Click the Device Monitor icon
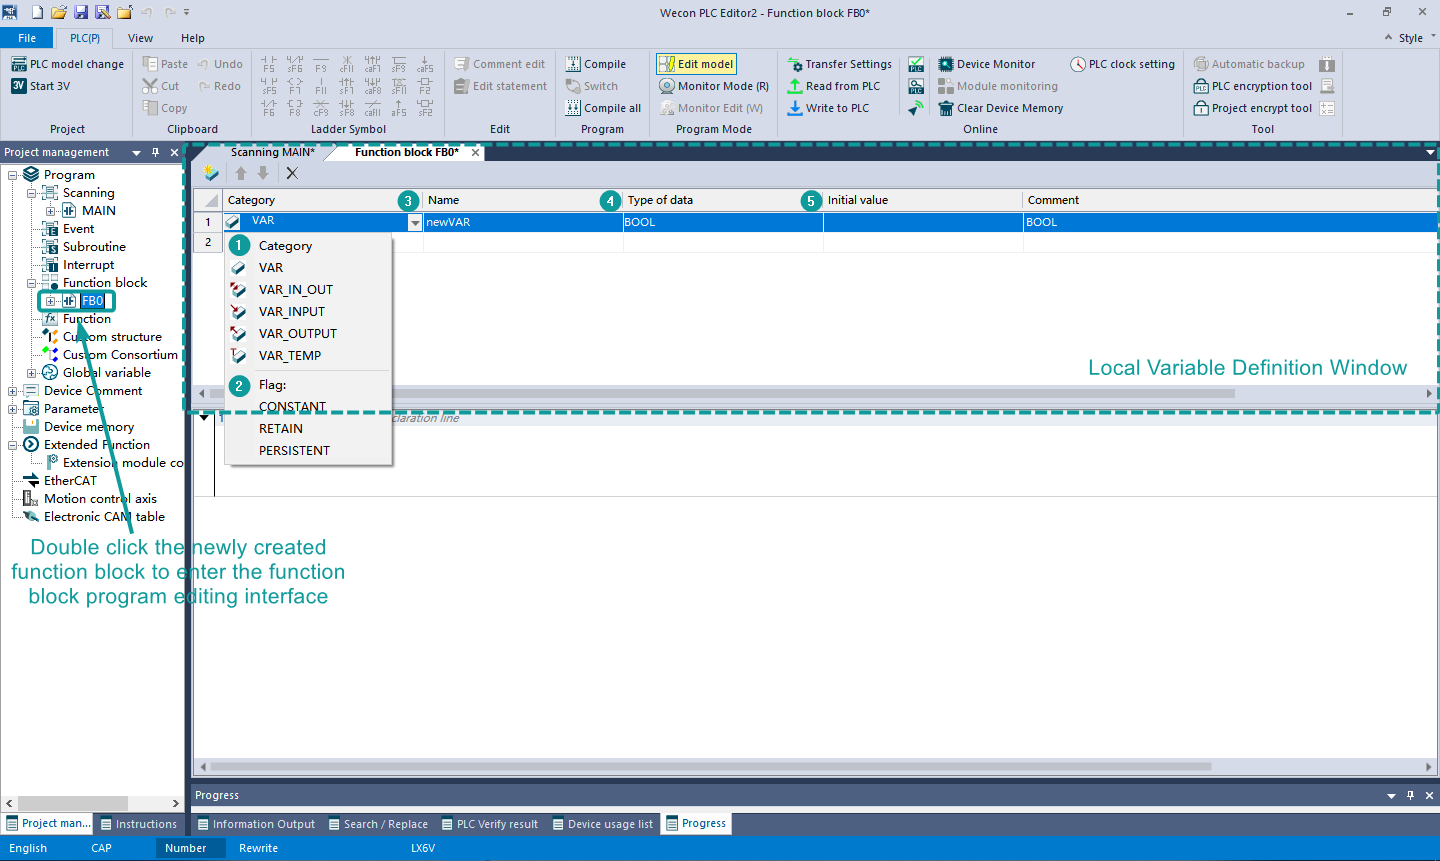This screenshot has height=861, width=1440. click(945, 64)
